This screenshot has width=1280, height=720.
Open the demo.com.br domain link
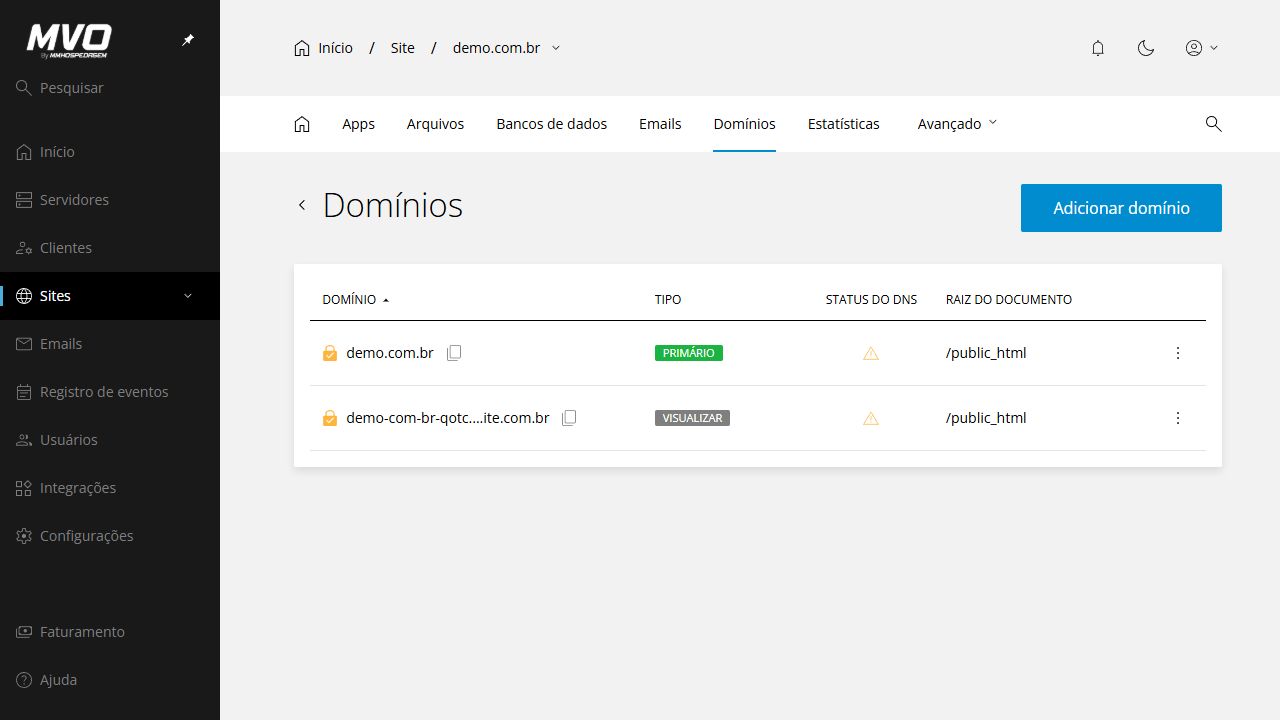[390, 353]
